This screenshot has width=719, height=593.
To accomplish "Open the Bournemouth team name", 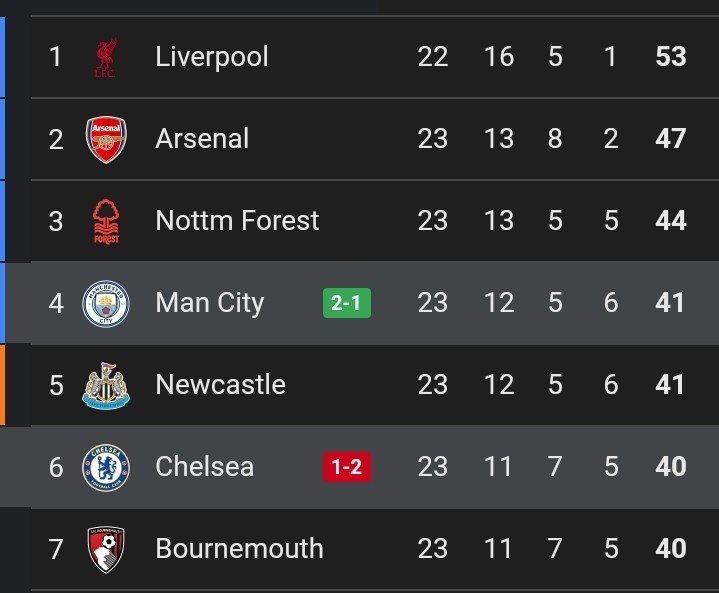I will click(239, 549).
